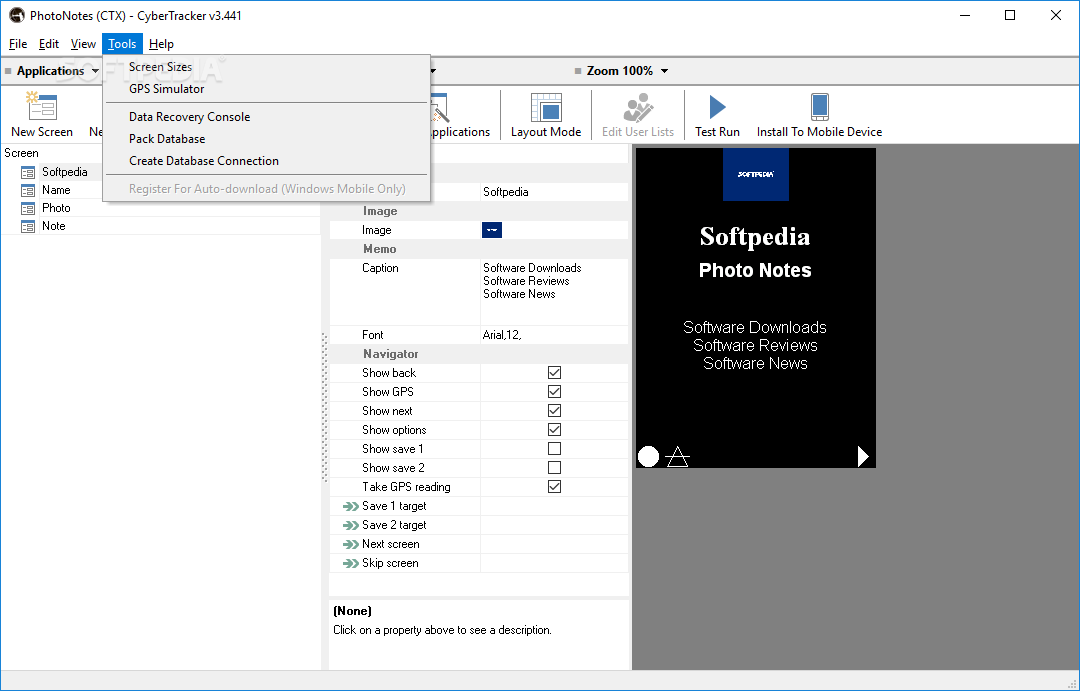The image size is (1080, 691).
Task: Enable the Show save 1 checkbox
Action: click(x=554, y=448)
